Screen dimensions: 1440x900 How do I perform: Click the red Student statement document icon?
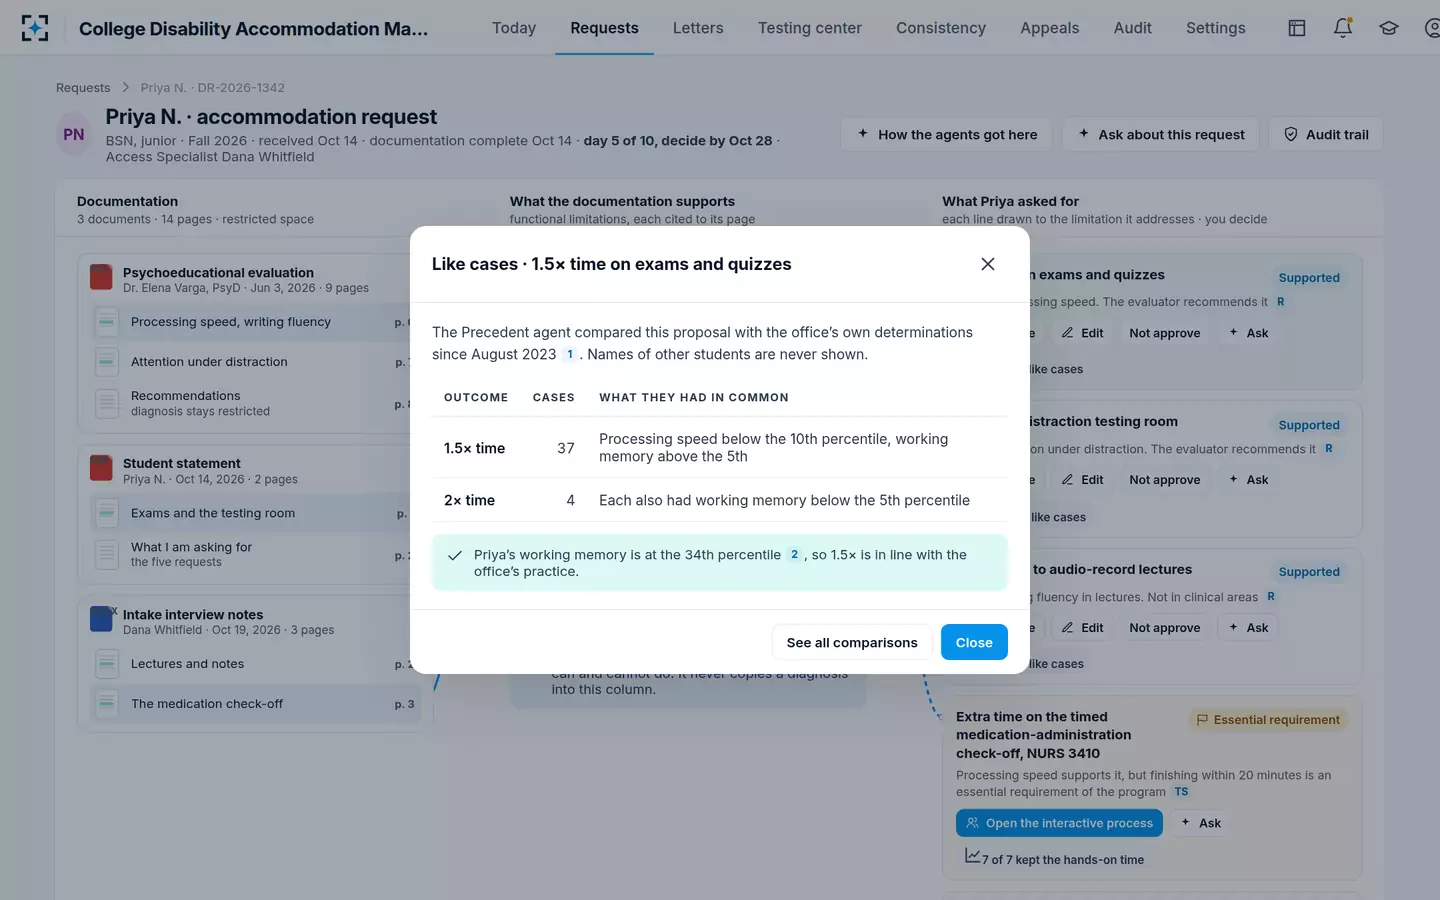click(x=101, y=468)
